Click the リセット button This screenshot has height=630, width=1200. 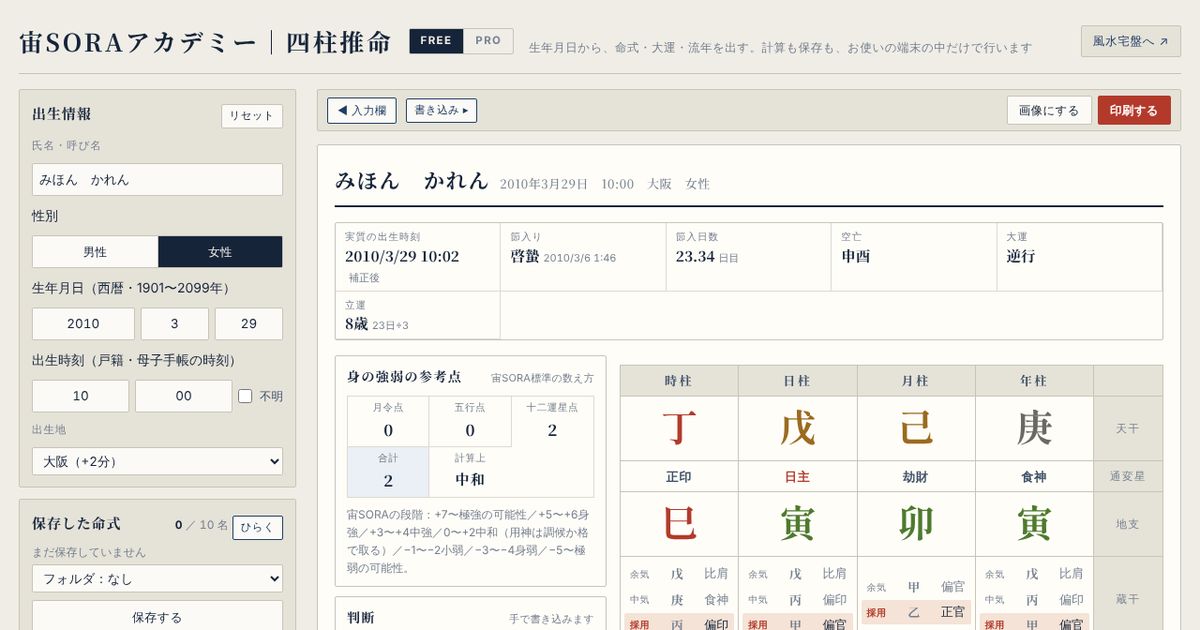pos(252,116)
